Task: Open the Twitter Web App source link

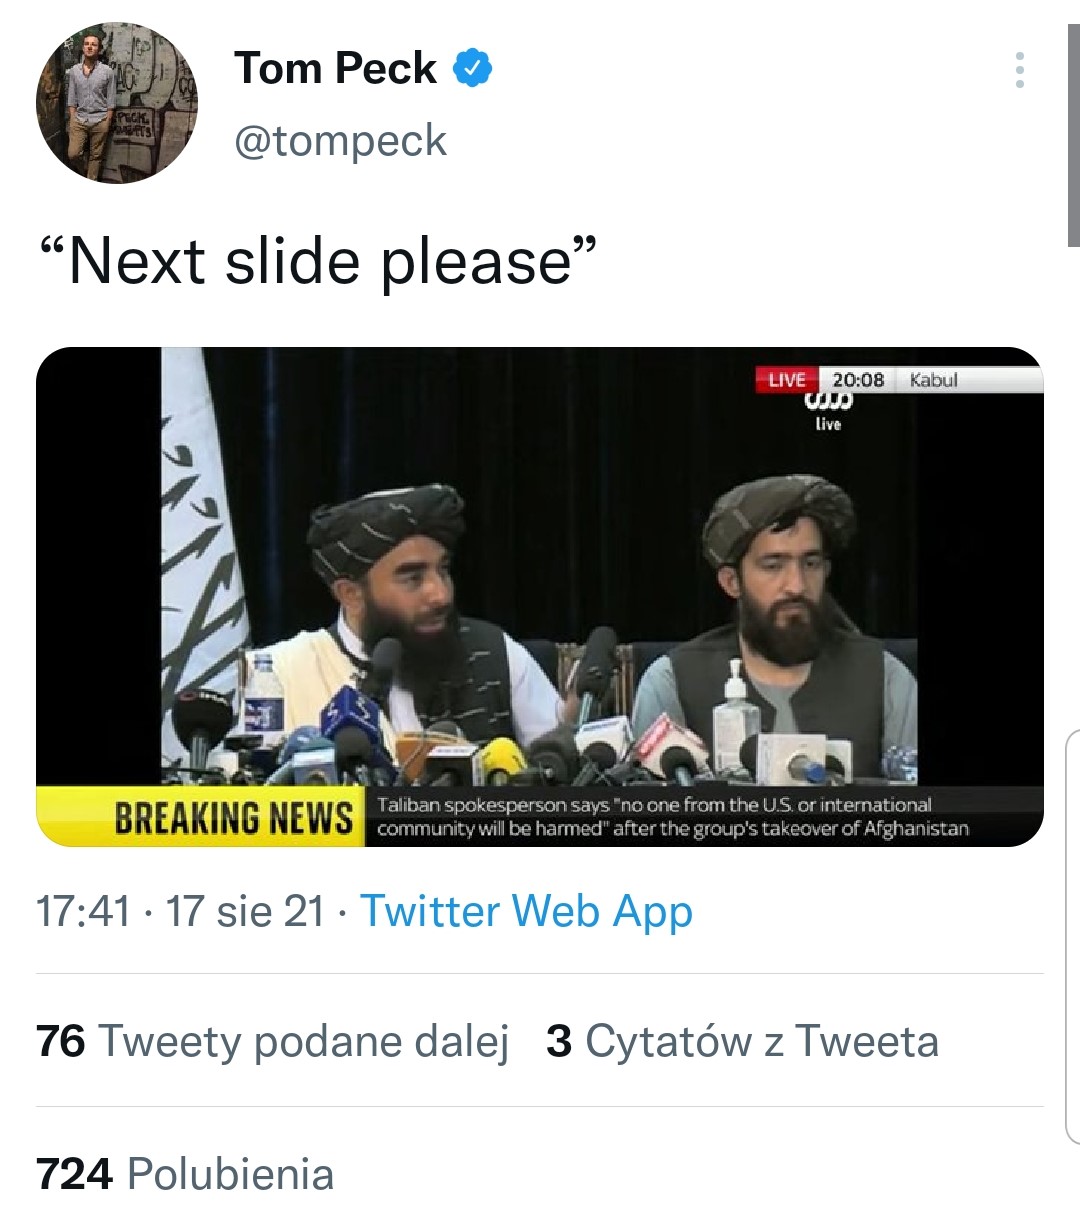Action: 526,911
